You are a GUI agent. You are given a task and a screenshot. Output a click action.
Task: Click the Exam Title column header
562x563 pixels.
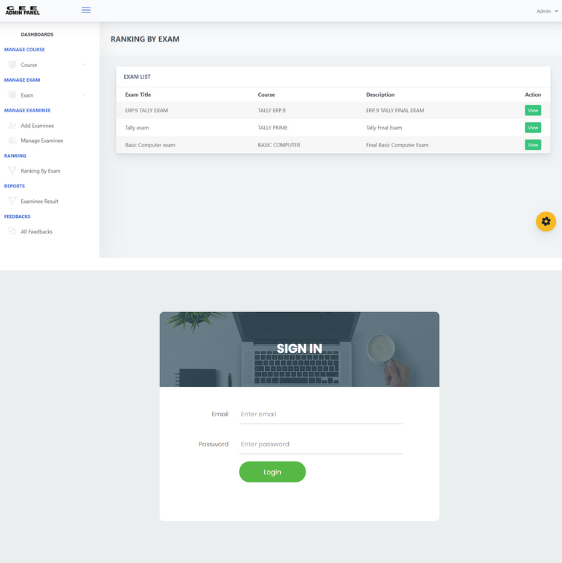[x=138, y=95]
